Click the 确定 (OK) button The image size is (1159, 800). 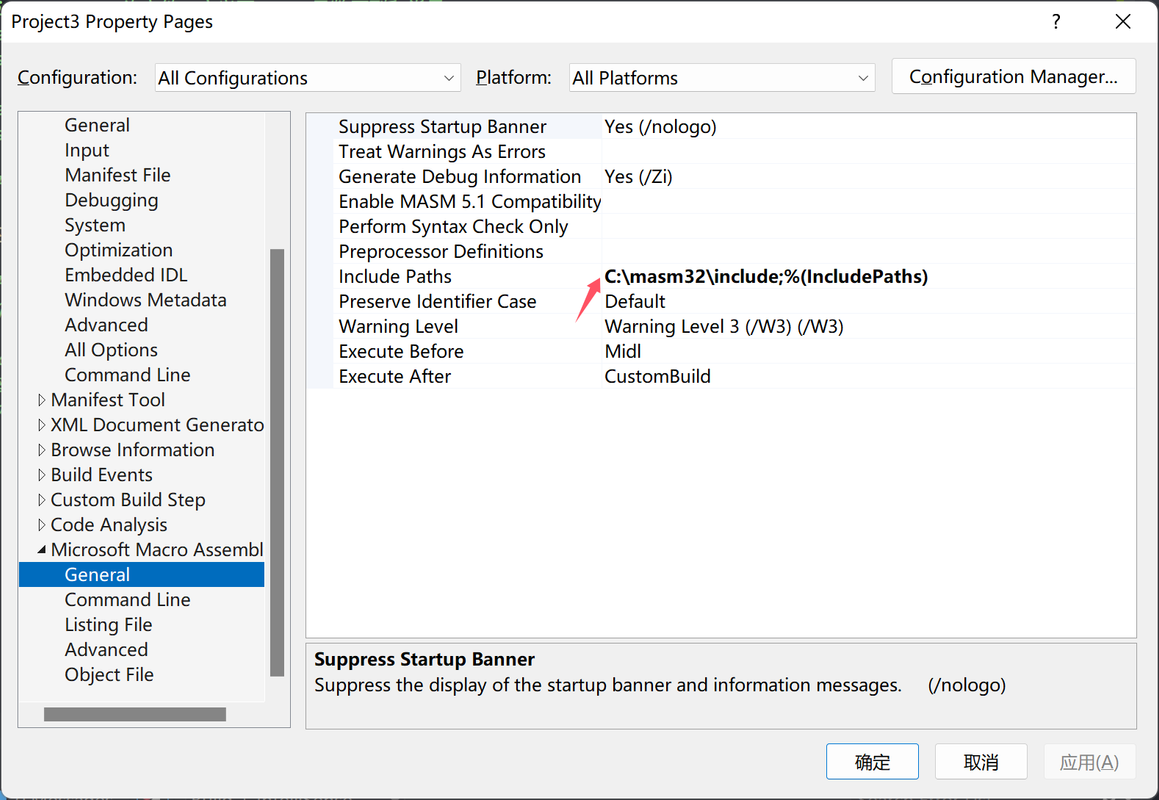click(872, 762)
